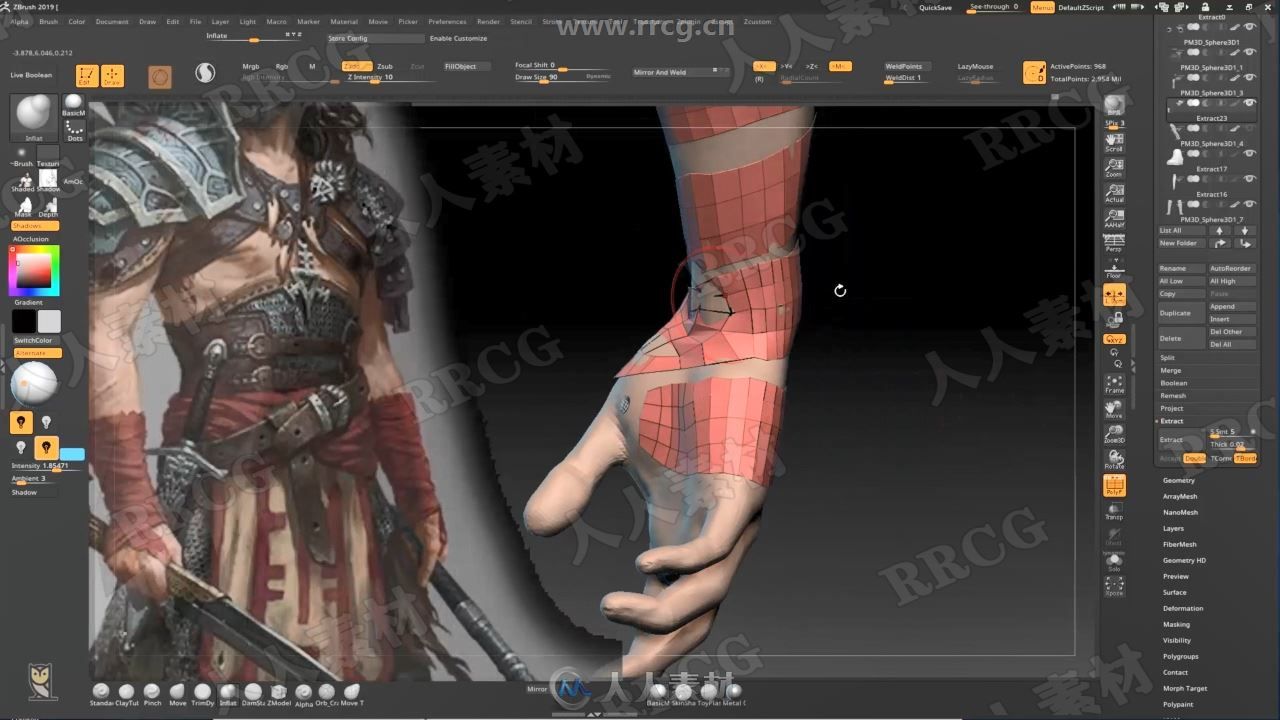Open the Dots stroke type selector
Viewport: 1280px width, 720px height.
pos(74,131)
